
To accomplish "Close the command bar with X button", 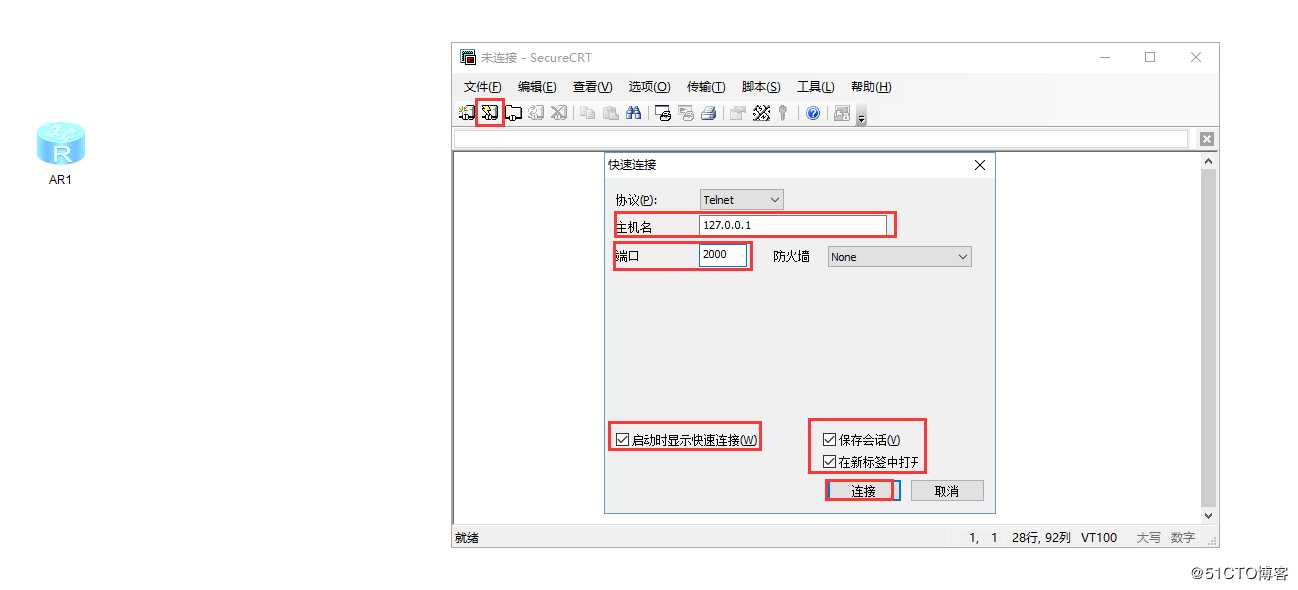I will (x=1206, y=139).
